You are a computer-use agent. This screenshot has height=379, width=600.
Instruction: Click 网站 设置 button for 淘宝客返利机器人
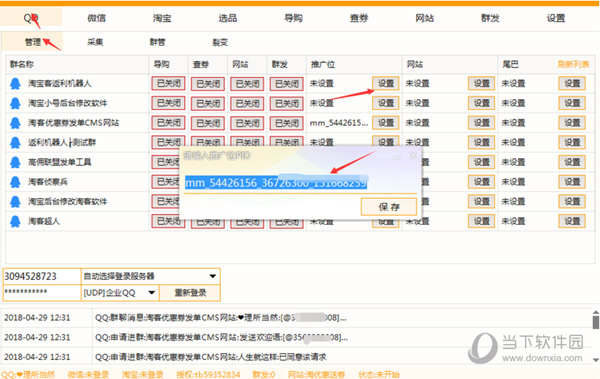coord(481,83)
